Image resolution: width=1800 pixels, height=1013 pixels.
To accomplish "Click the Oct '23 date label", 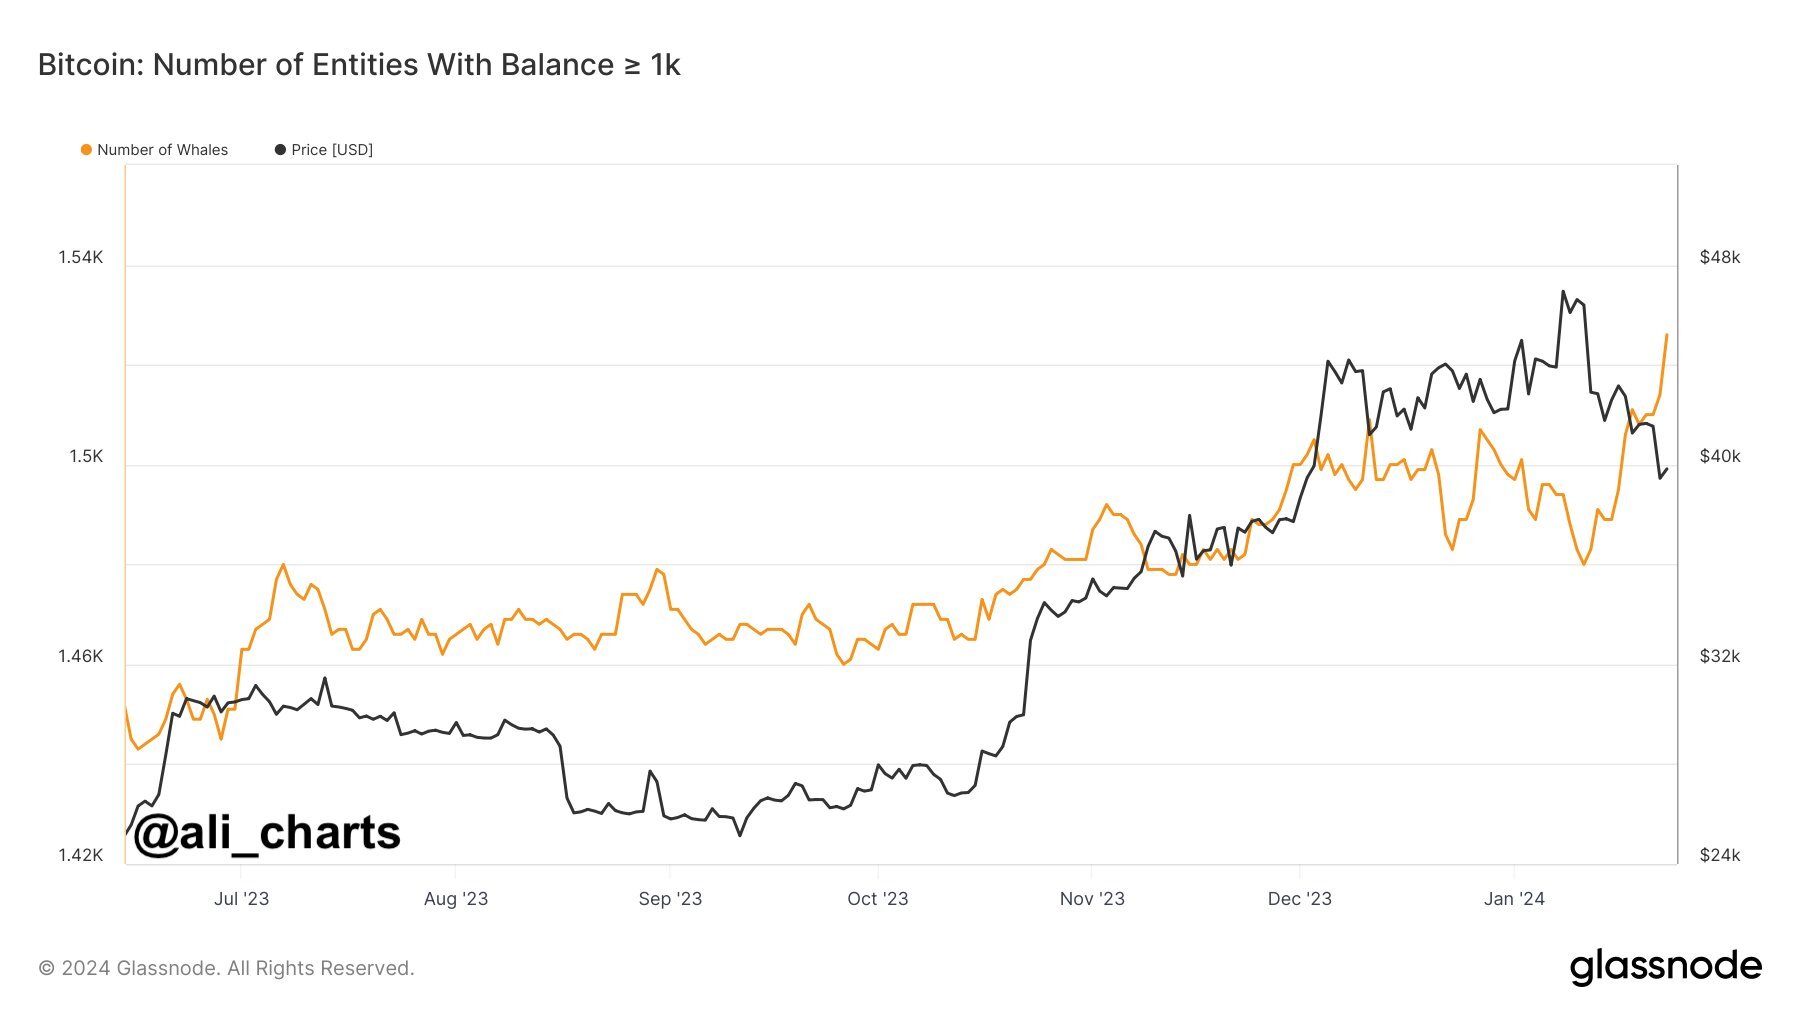I will 877,898.
